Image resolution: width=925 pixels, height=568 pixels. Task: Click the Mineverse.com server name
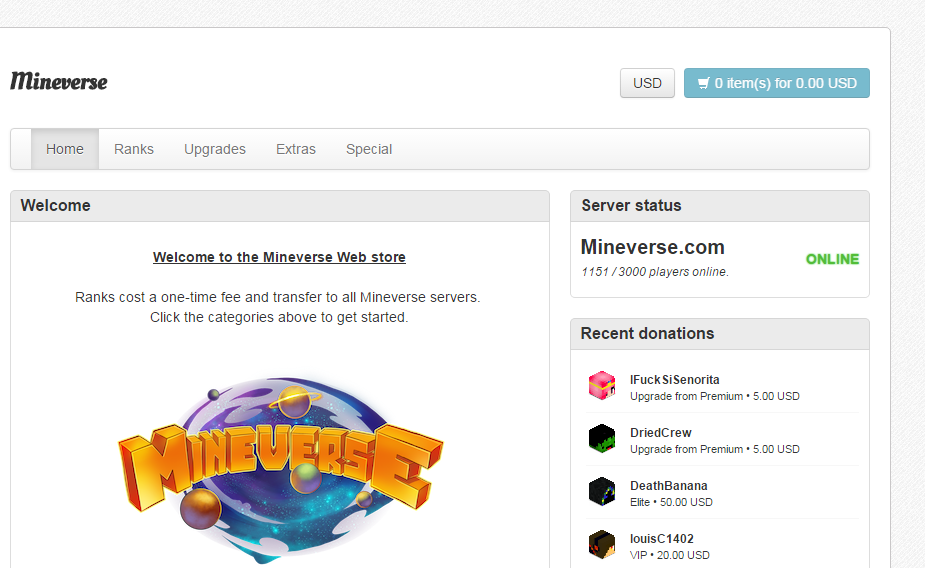tap(652, 247)
